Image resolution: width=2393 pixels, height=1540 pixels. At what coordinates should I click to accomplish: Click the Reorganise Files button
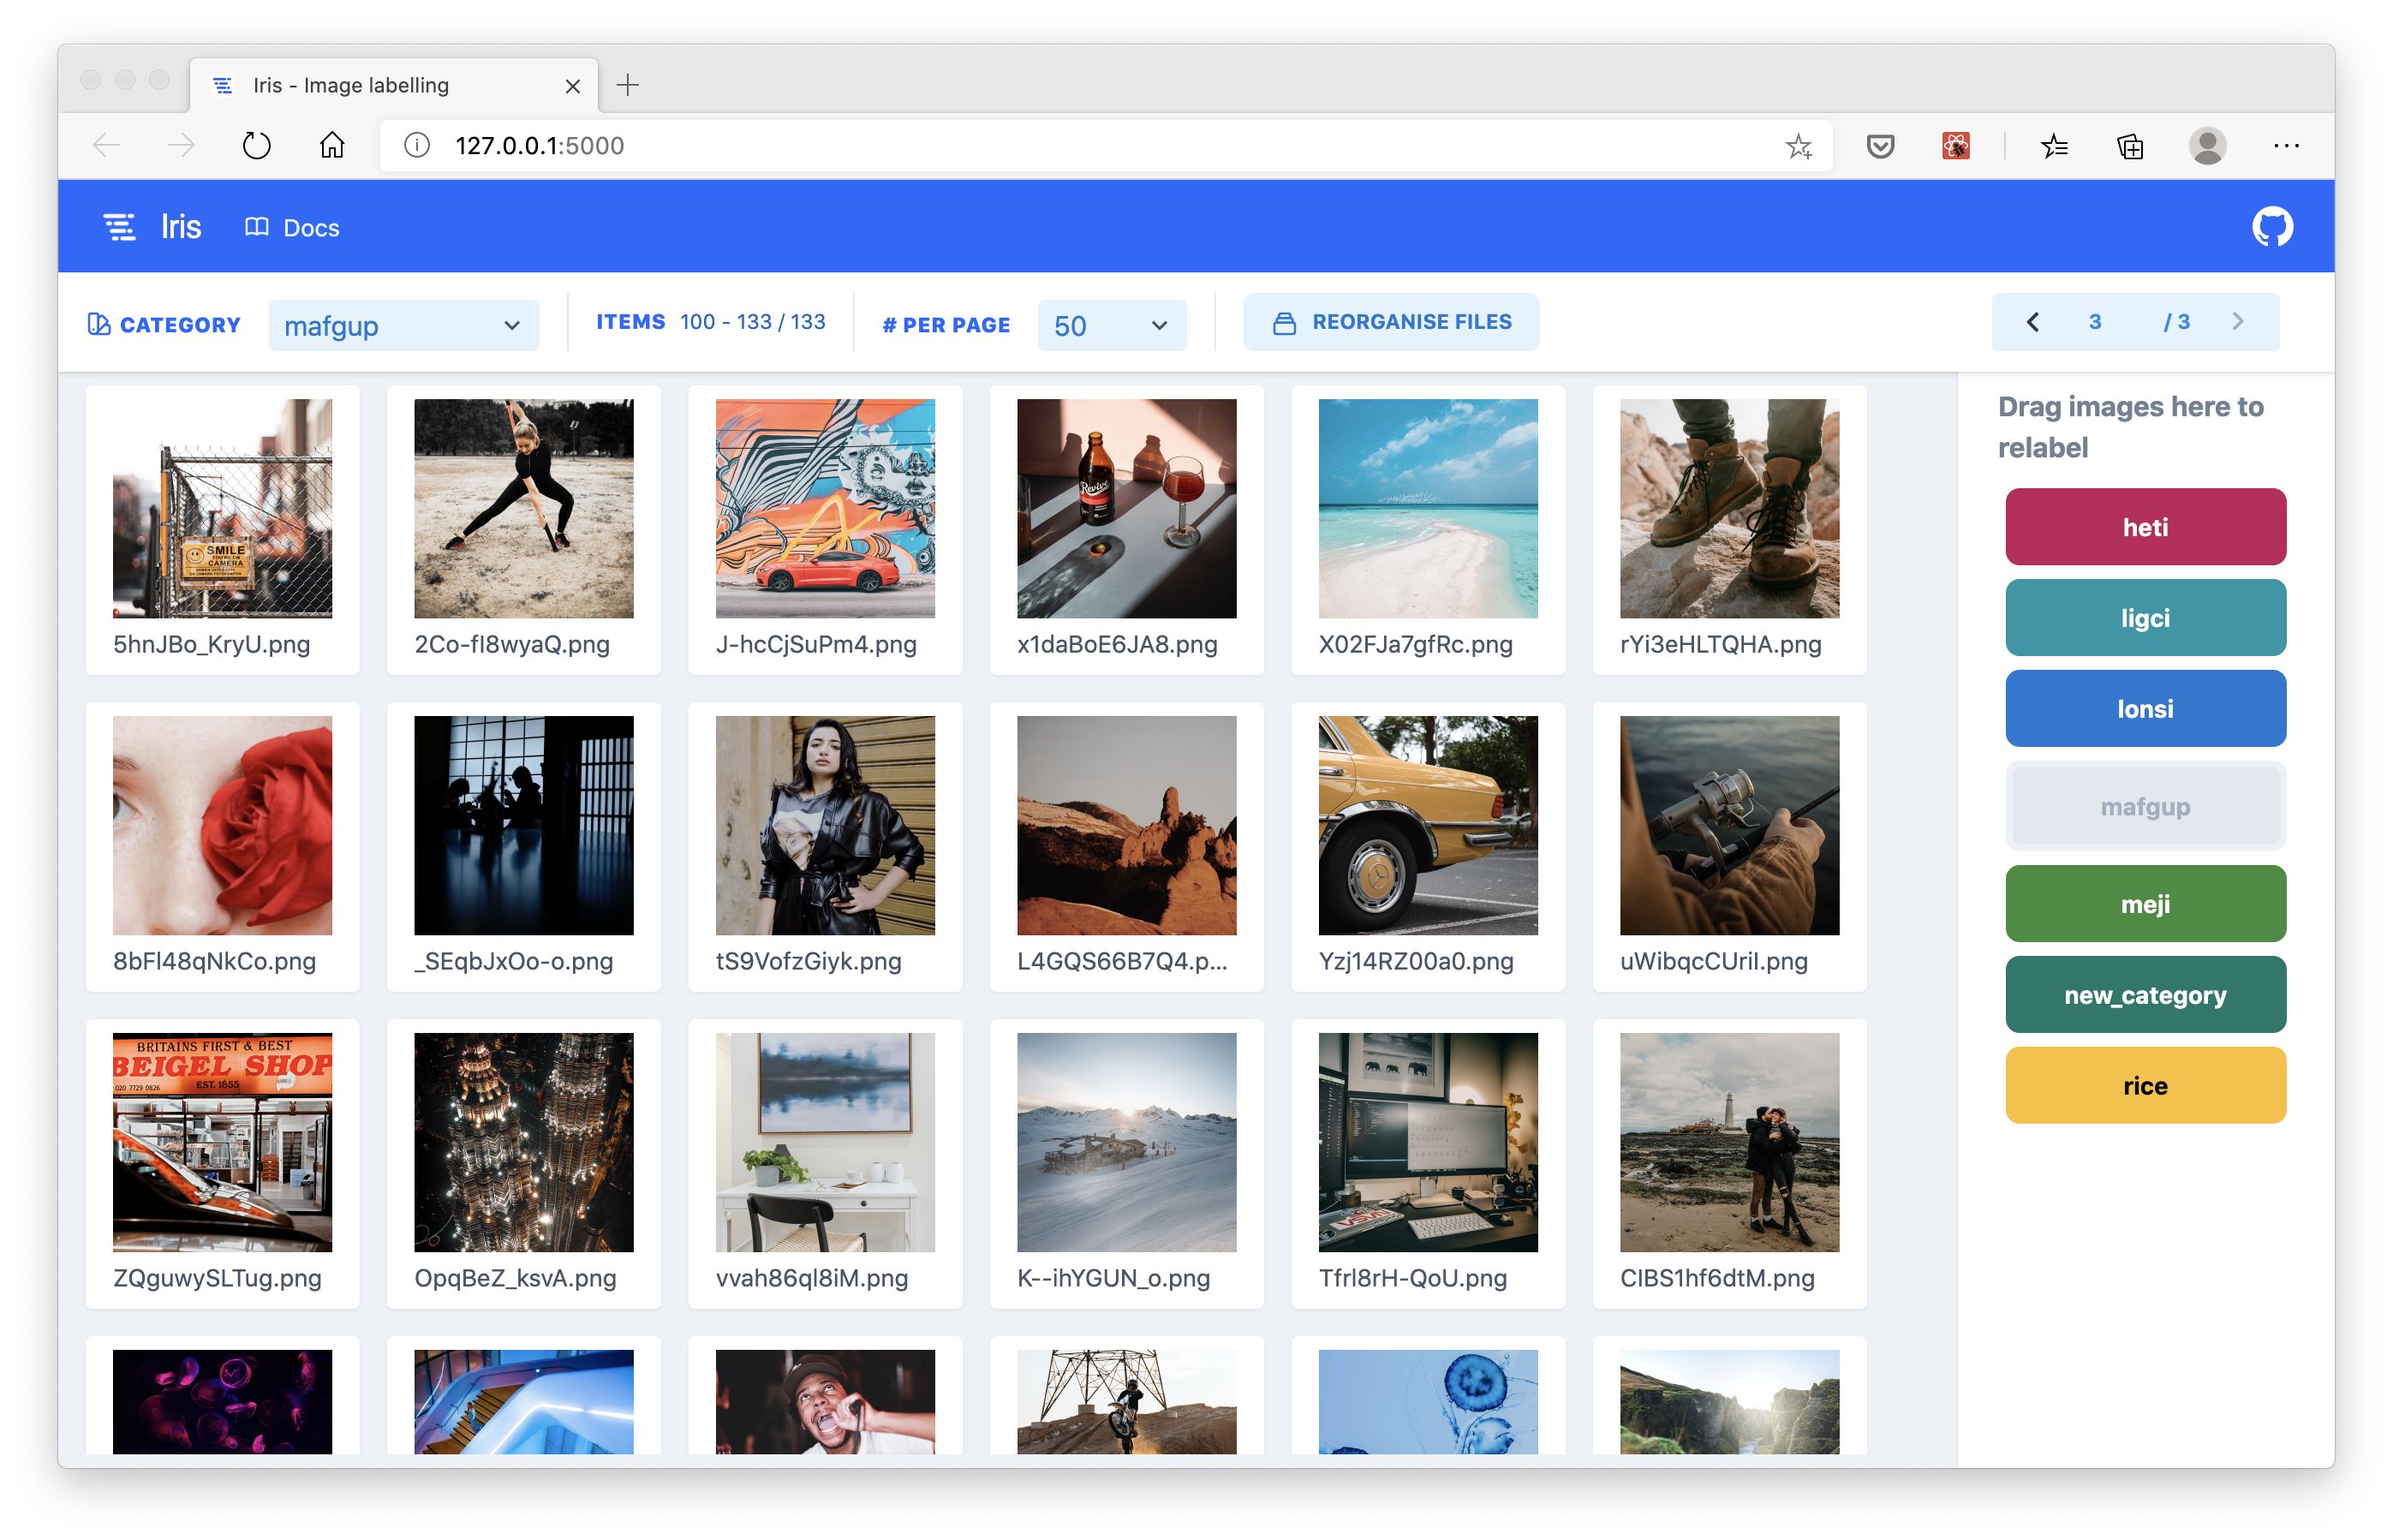(1391, 322)
